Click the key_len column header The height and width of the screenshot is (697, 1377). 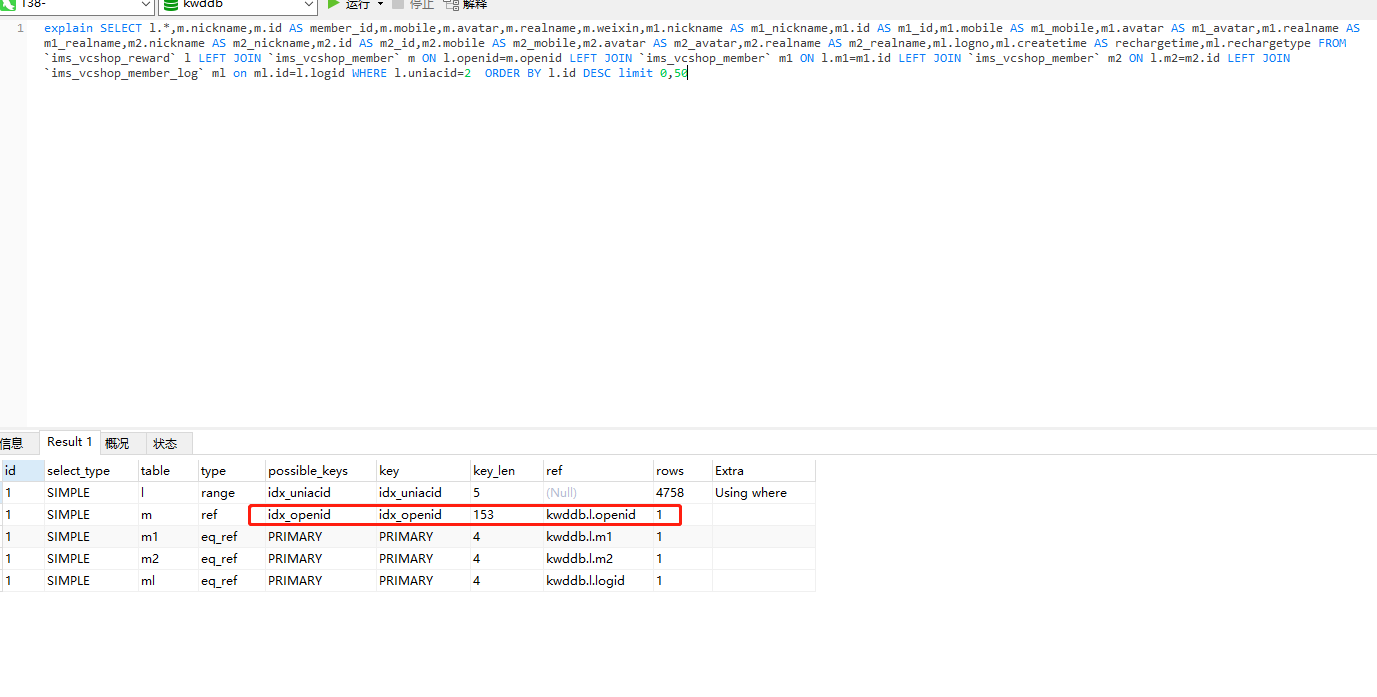506,470
